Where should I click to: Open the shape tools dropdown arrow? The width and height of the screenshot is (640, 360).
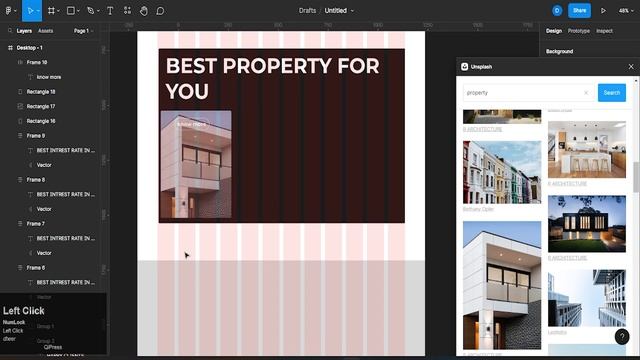coord(78,11)
